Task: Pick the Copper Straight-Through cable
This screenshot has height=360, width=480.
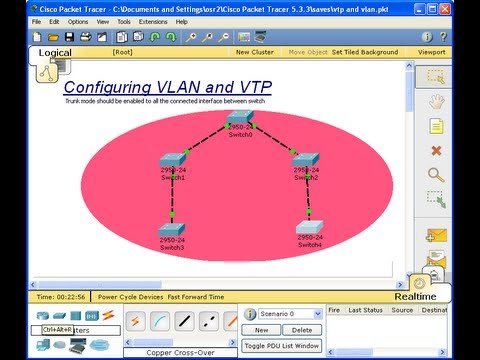Action: (x=184, y=321)
